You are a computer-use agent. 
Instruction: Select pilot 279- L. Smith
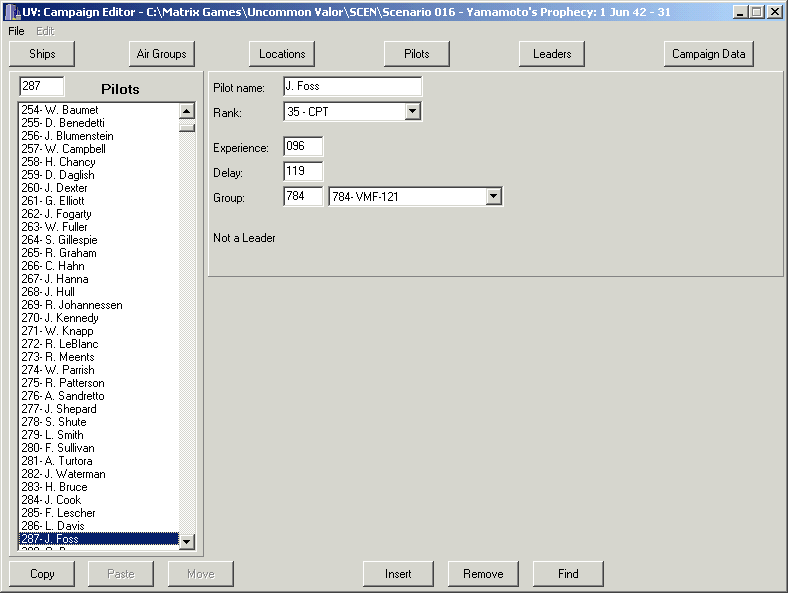click(99, 435)
